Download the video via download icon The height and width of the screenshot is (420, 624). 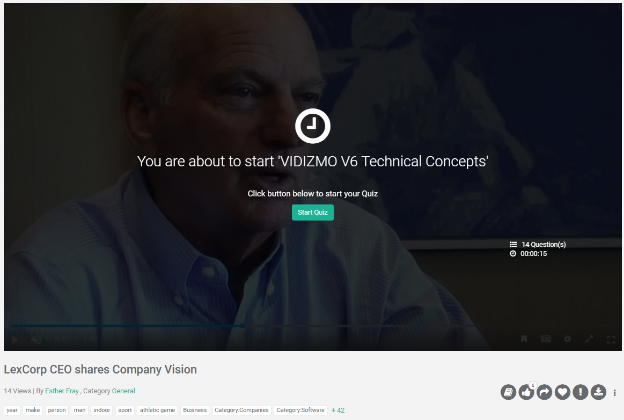598,392
